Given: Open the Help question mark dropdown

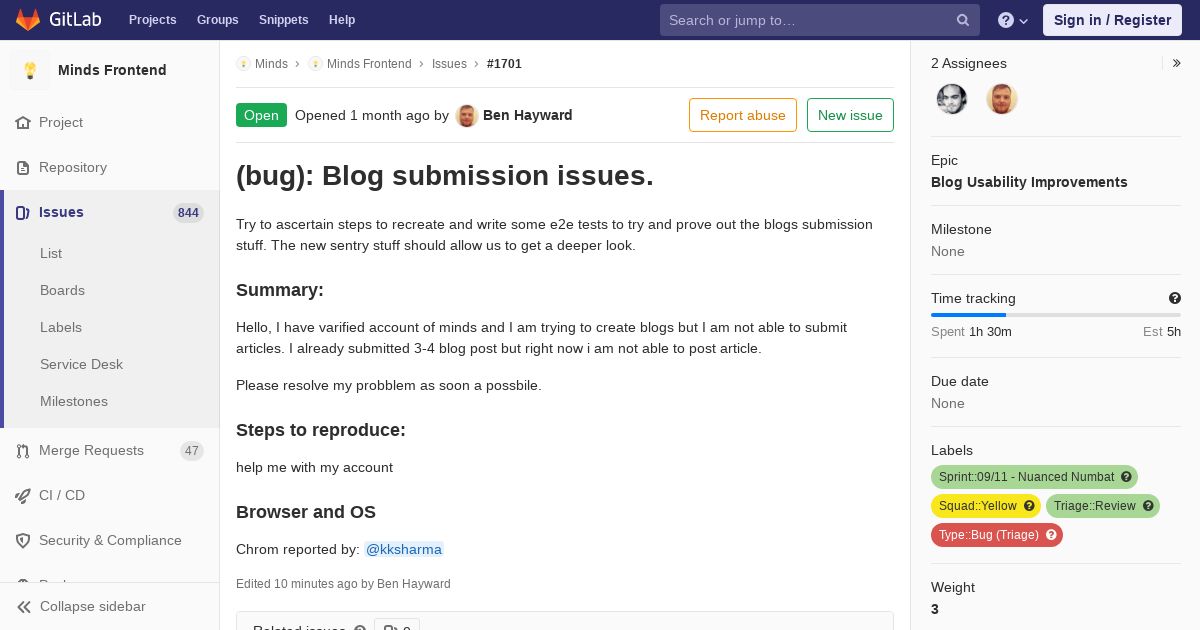Looking at the screenshot, I should 1013,20.
